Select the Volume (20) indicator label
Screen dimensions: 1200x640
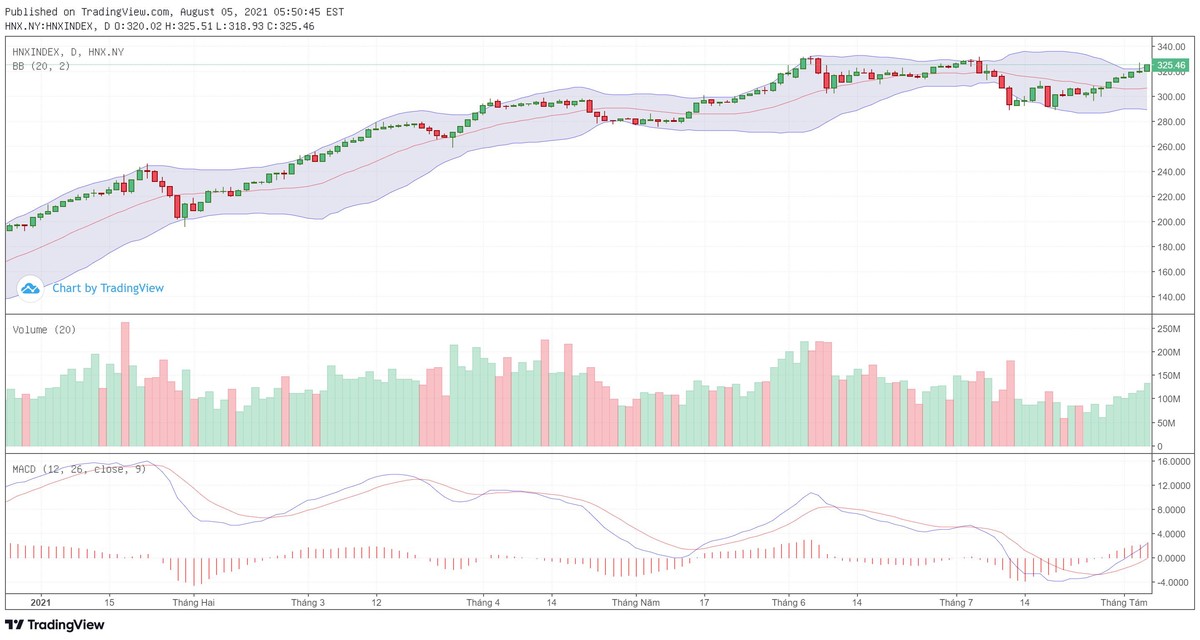[44, 330]
